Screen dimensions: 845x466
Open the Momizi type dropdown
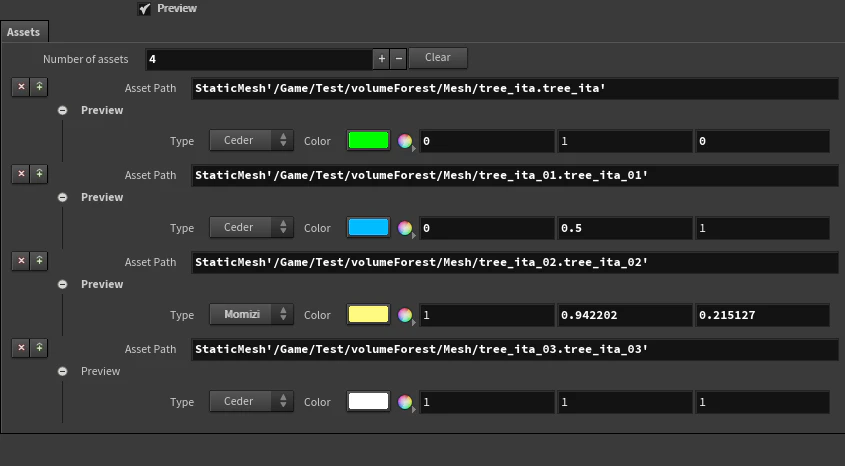tap(251, 315)
